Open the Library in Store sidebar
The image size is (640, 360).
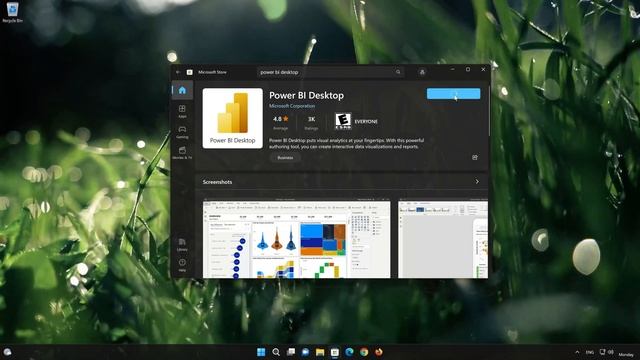click(182, 244)
